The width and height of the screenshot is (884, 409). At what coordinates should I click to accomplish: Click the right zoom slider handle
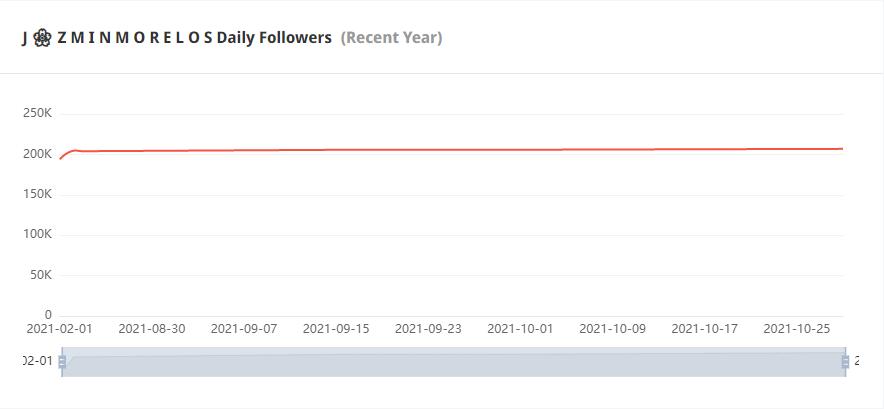click(x=845, y=361)
